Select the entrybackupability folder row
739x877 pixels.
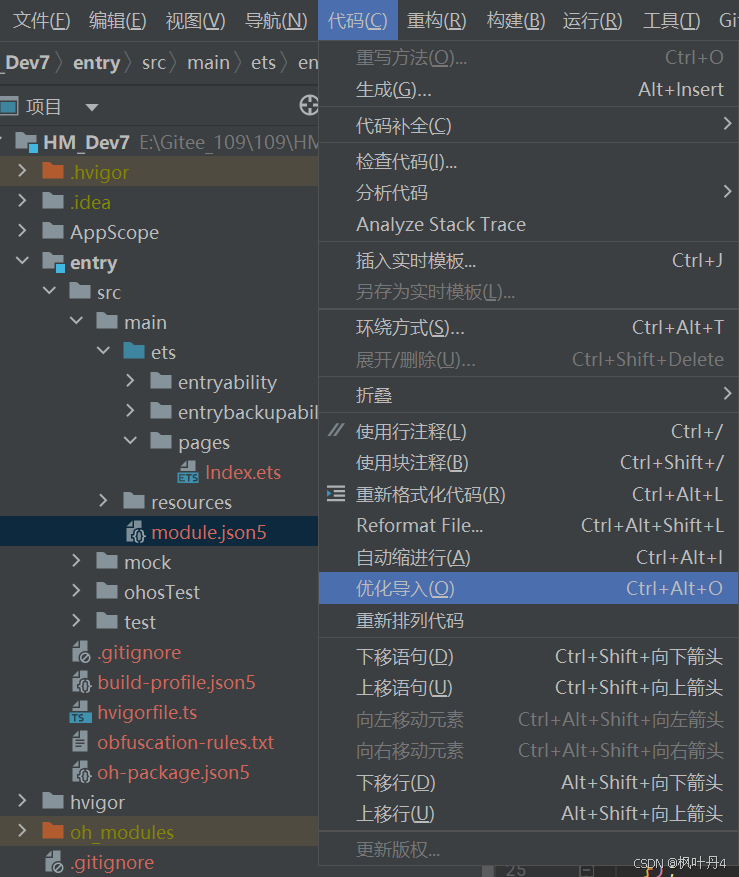[x=159, y=412]
